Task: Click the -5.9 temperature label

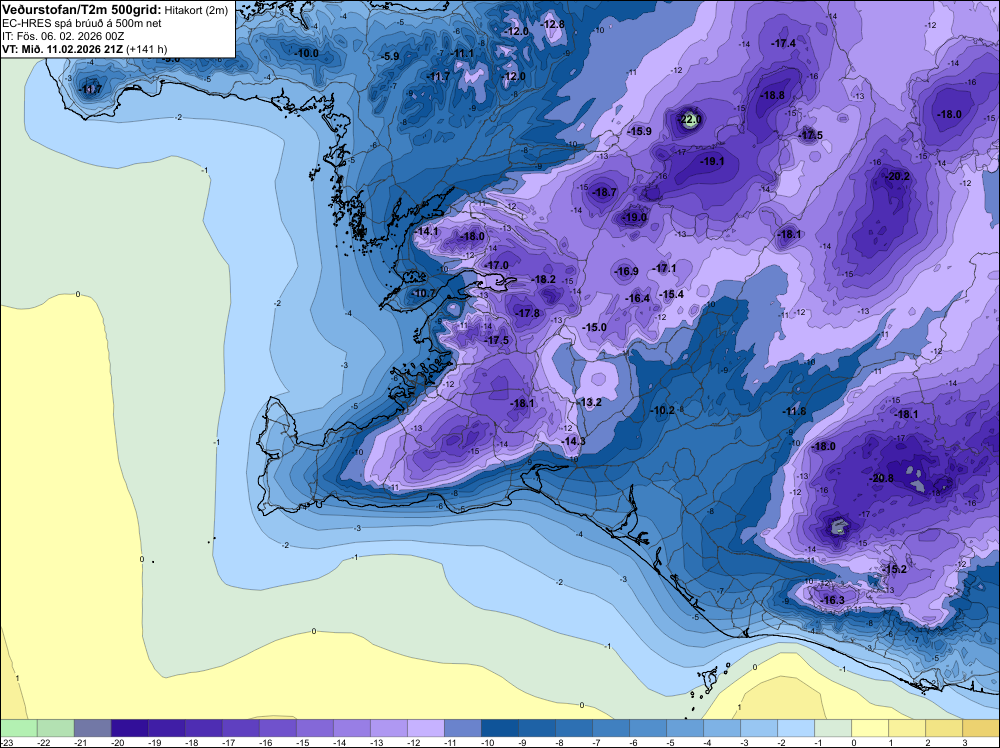Action: click(x=390, y=56)
